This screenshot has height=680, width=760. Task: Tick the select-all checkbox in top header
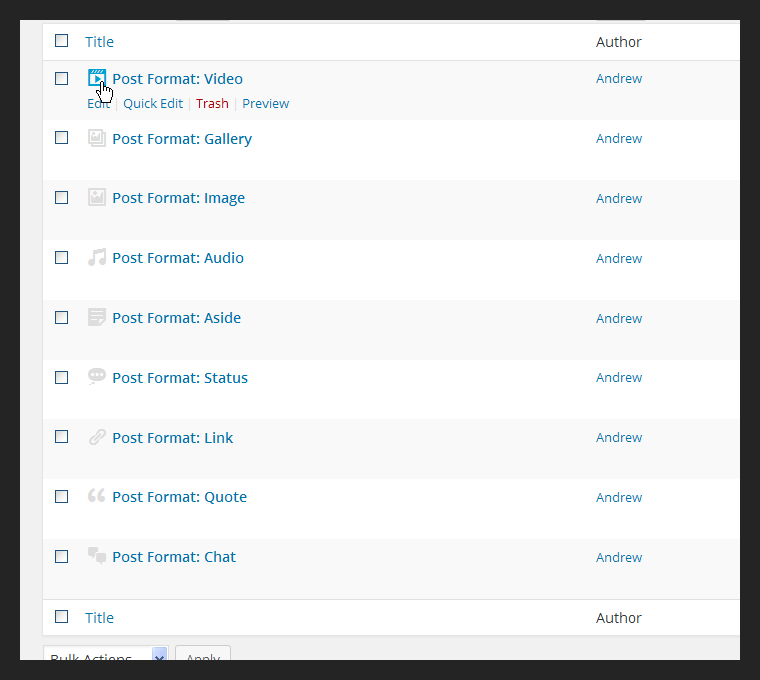pos(62,41)
